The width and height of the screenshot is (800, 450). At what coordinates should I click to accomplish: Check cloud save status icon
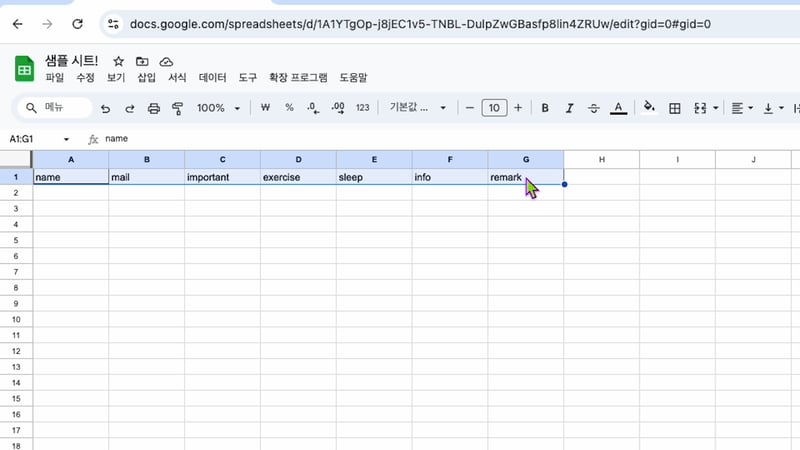point(166,62)
